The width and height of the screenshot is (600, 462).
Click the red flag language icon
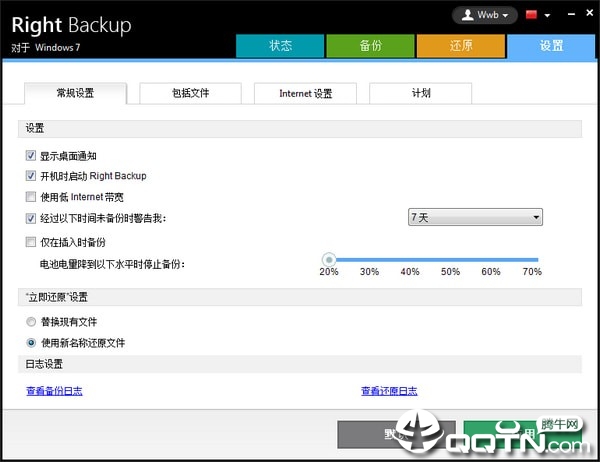[531, 15]
